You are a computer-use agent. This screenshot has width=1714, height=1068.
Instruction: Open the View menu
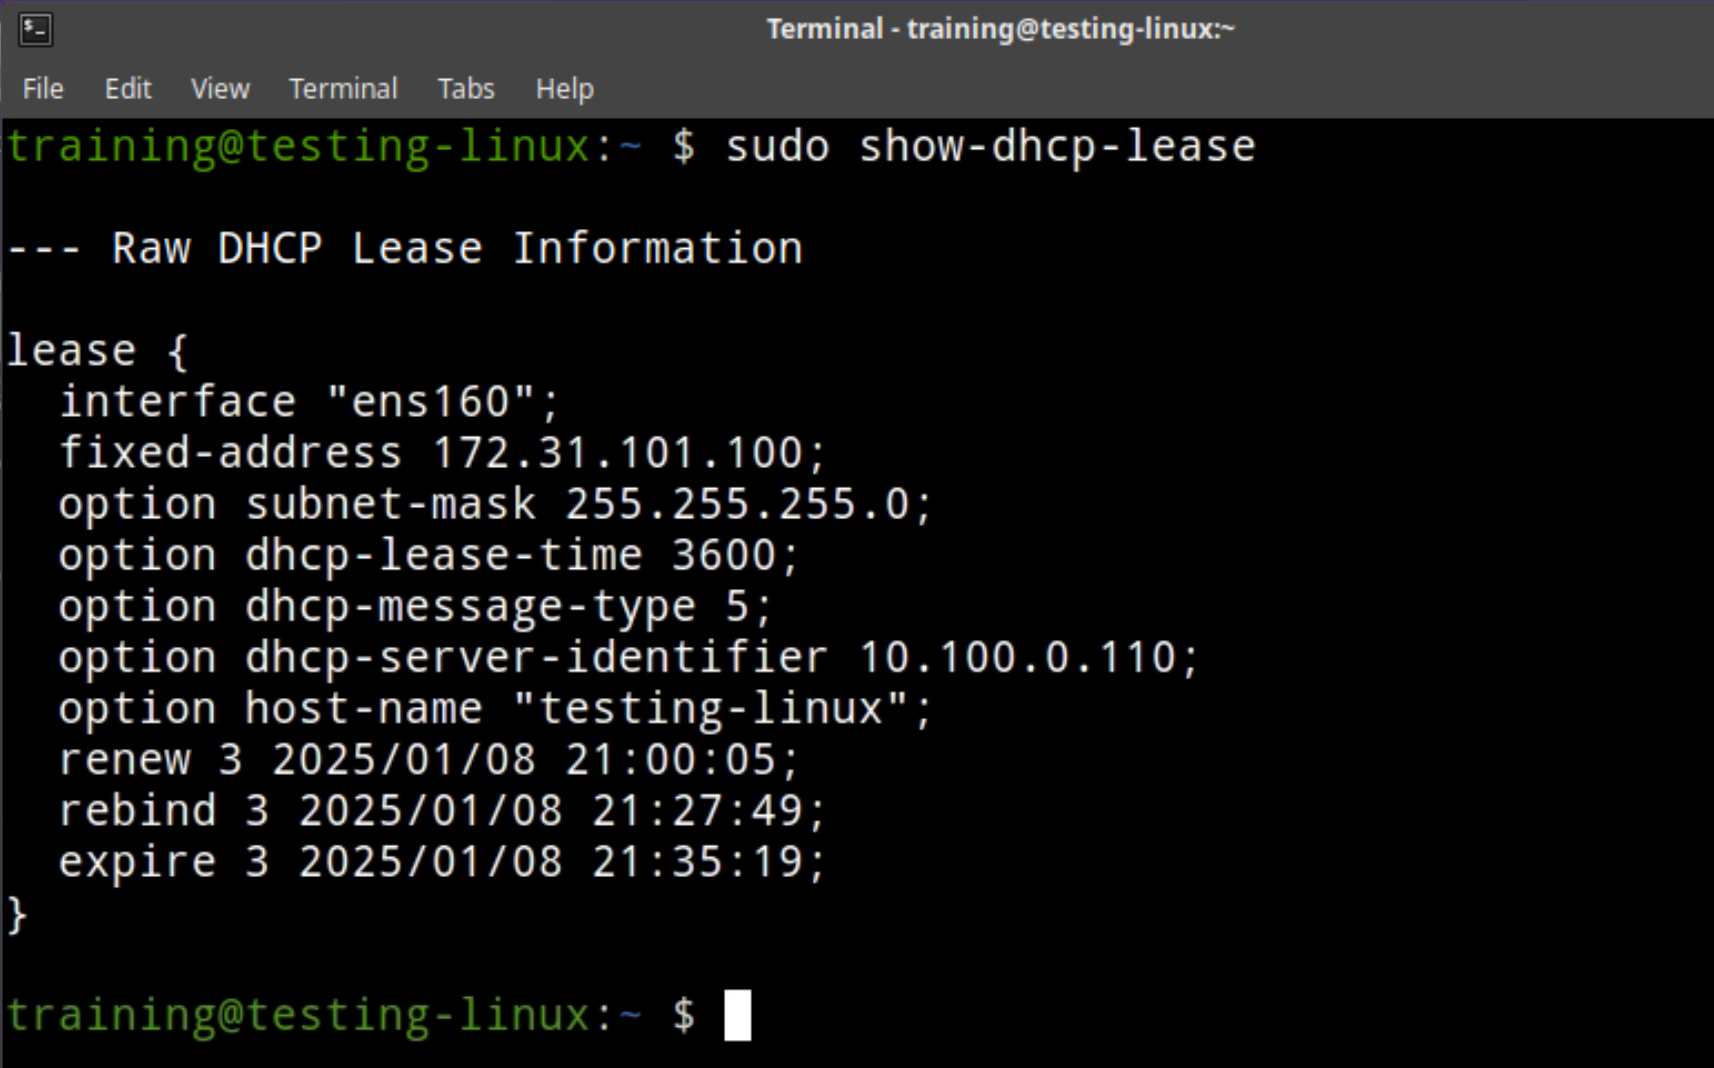220,89
